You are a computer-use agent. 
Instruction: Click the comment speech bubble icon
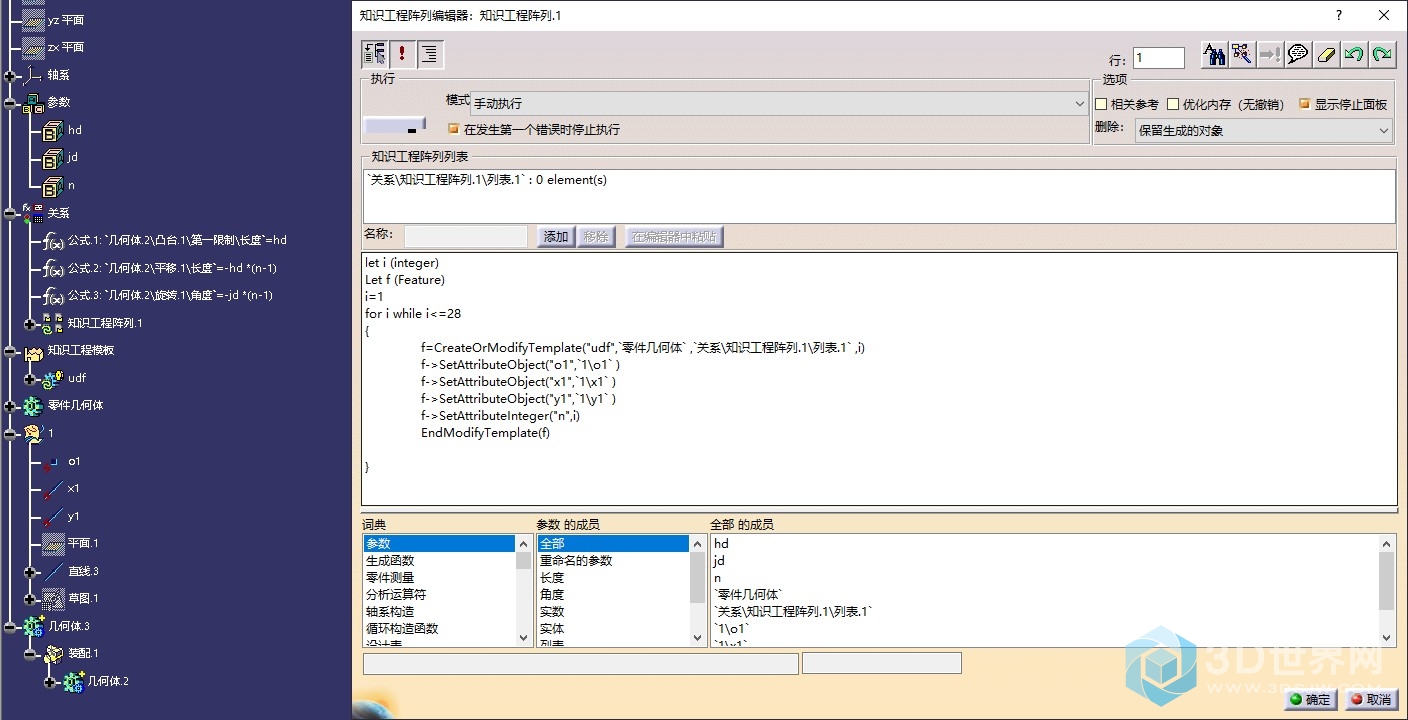coord(1298,55)
